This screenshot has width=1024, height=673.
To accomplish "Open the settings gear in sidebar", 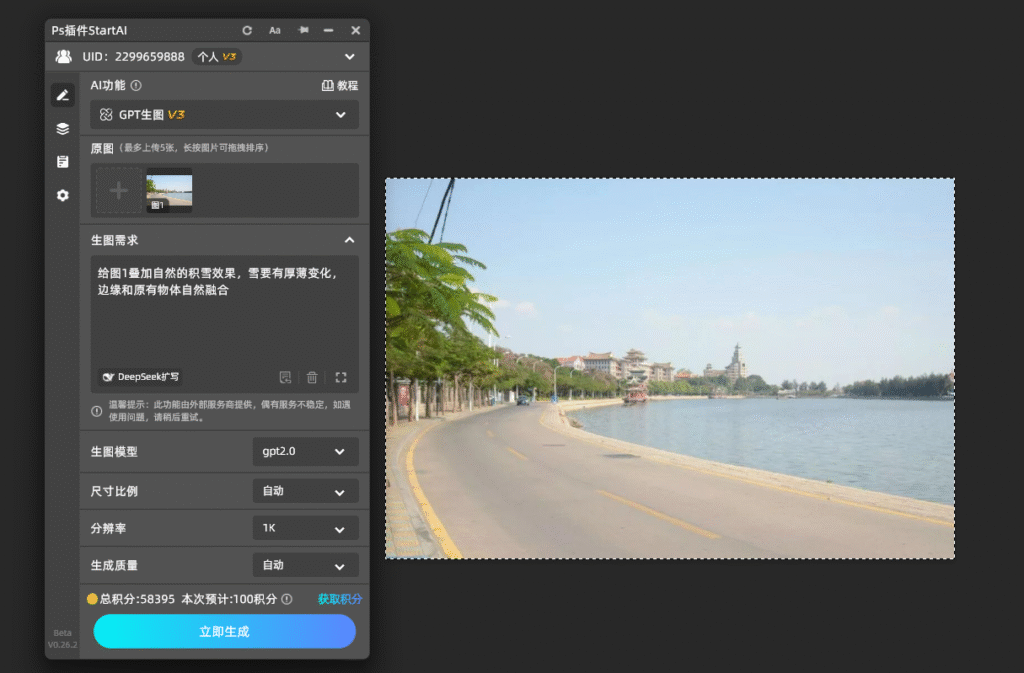I will pos(63,195).
